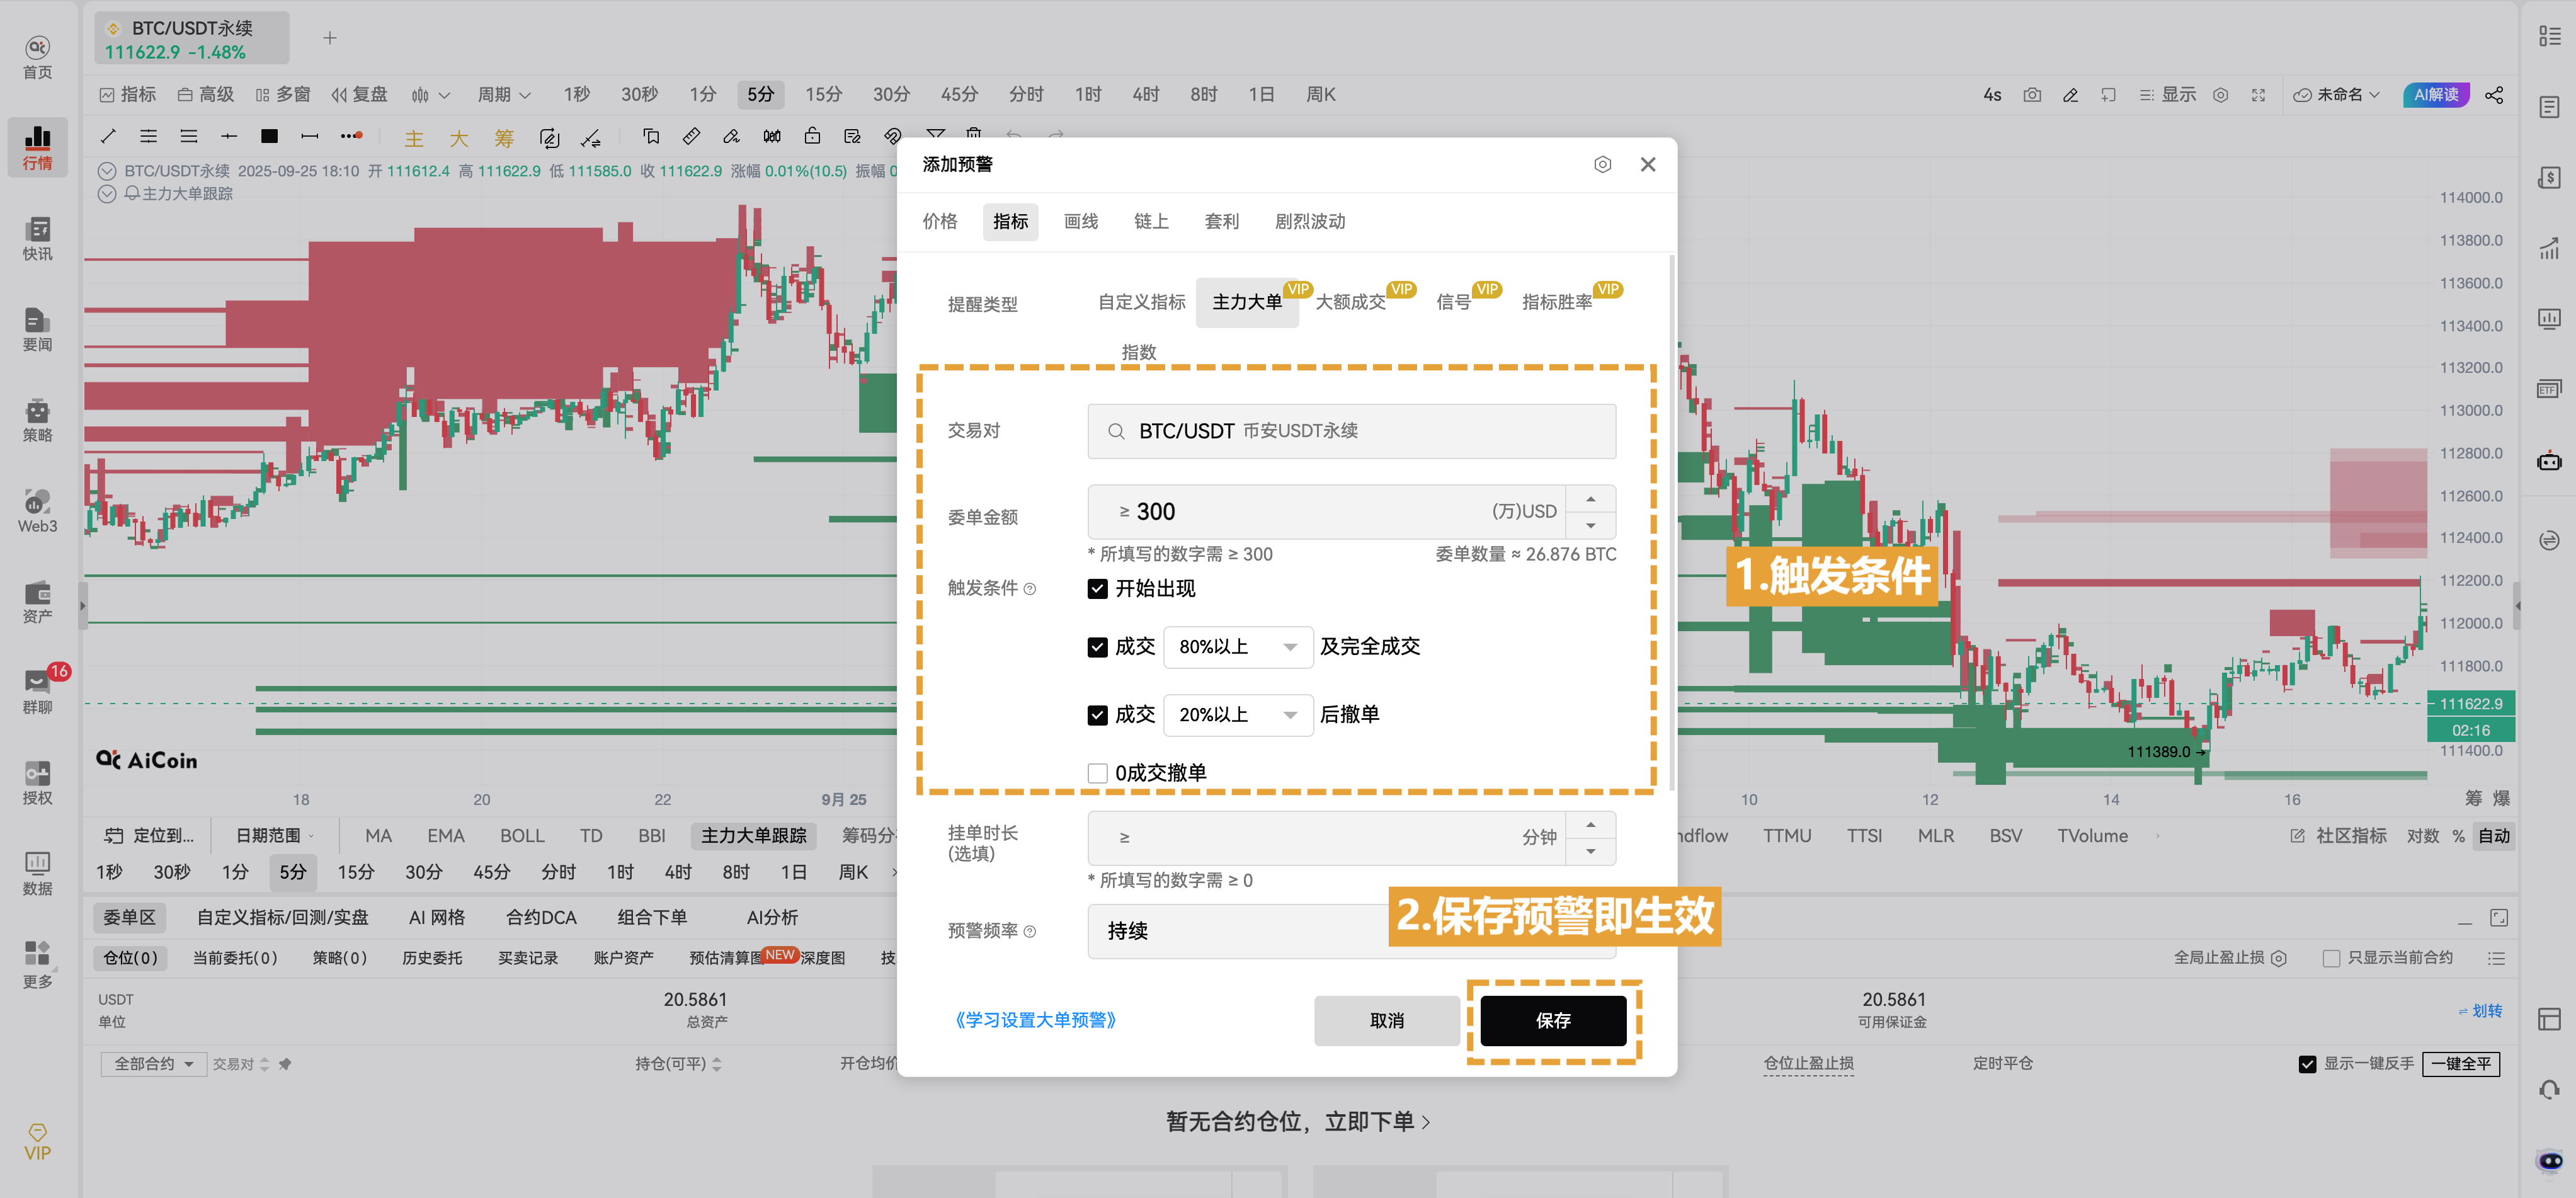The height and width of the screenshot is (1198, 2576).
Task: Open 快讯 from the left sidebar
Action: pyautogui.click(x=37, y=240)
